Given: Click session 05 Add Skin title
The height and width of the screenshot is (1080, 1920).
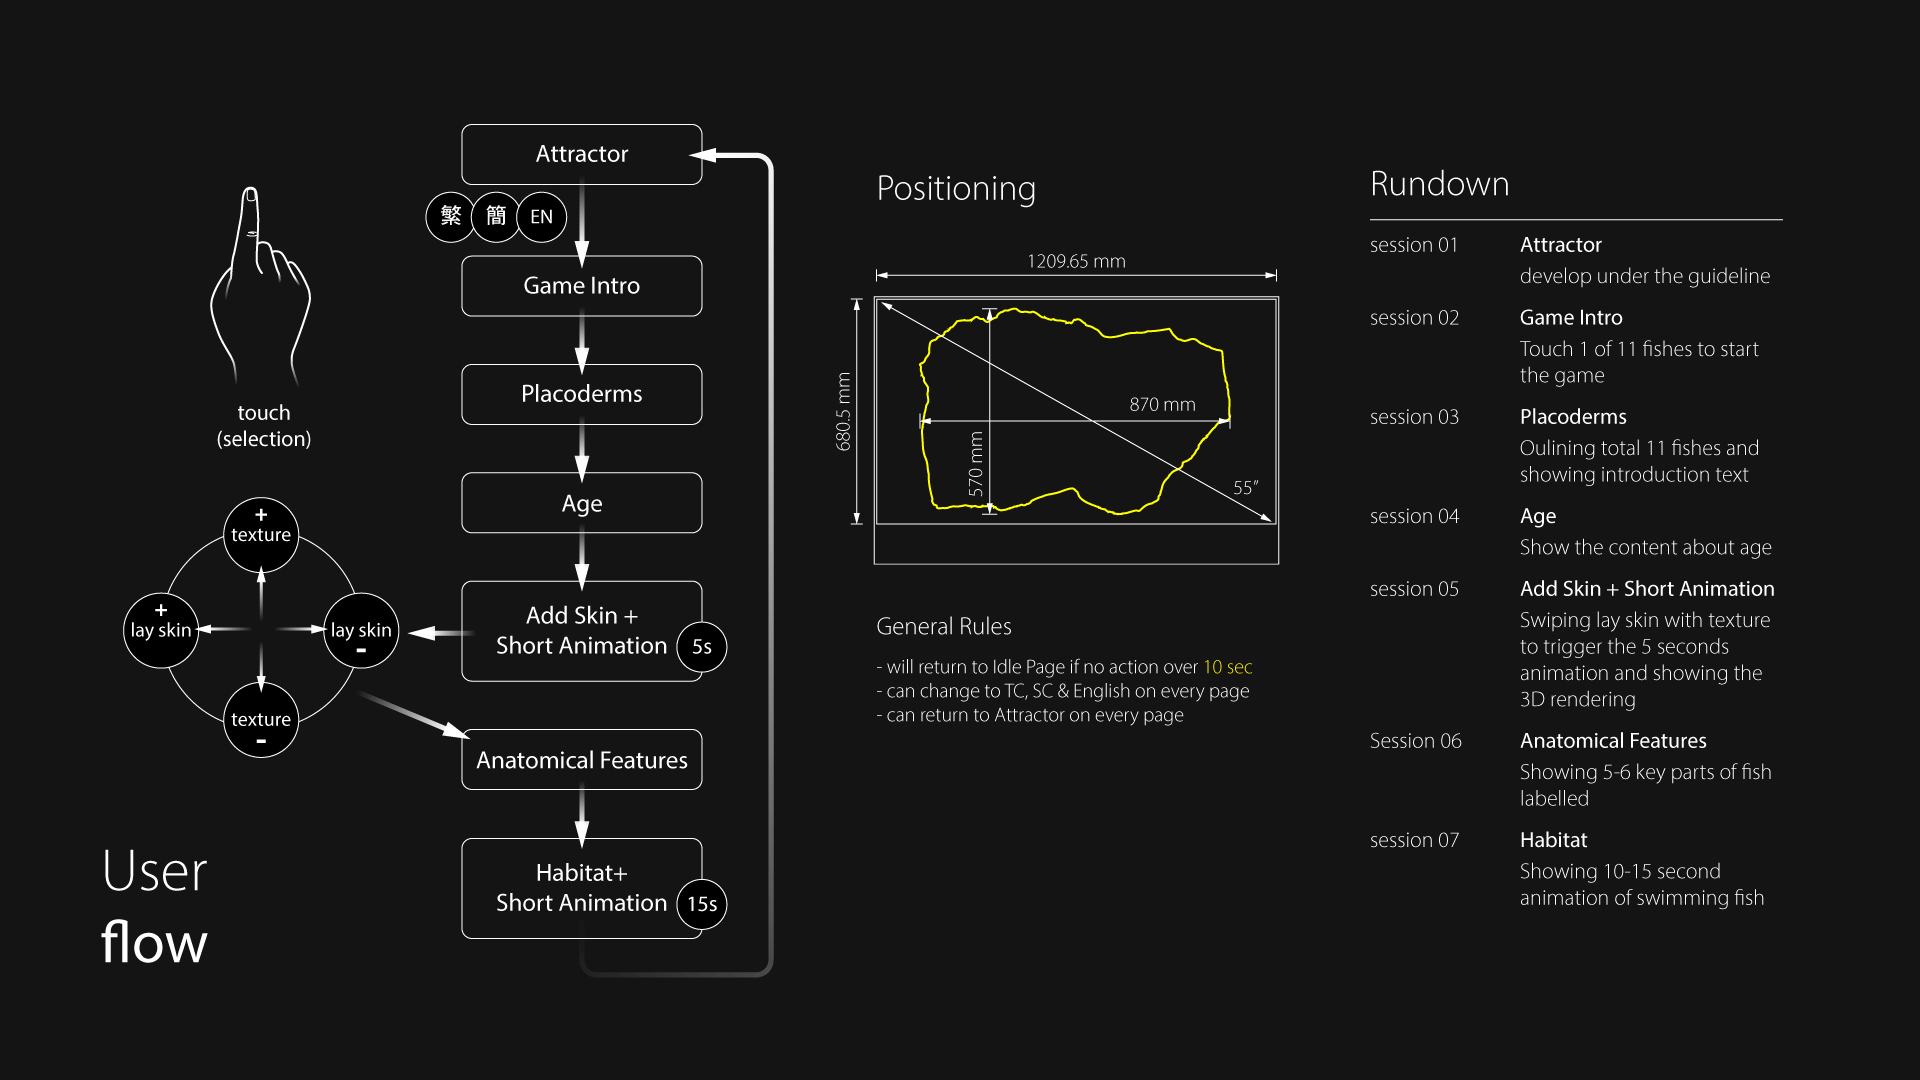Looking at the screenshot, I should click(1646, 589).
